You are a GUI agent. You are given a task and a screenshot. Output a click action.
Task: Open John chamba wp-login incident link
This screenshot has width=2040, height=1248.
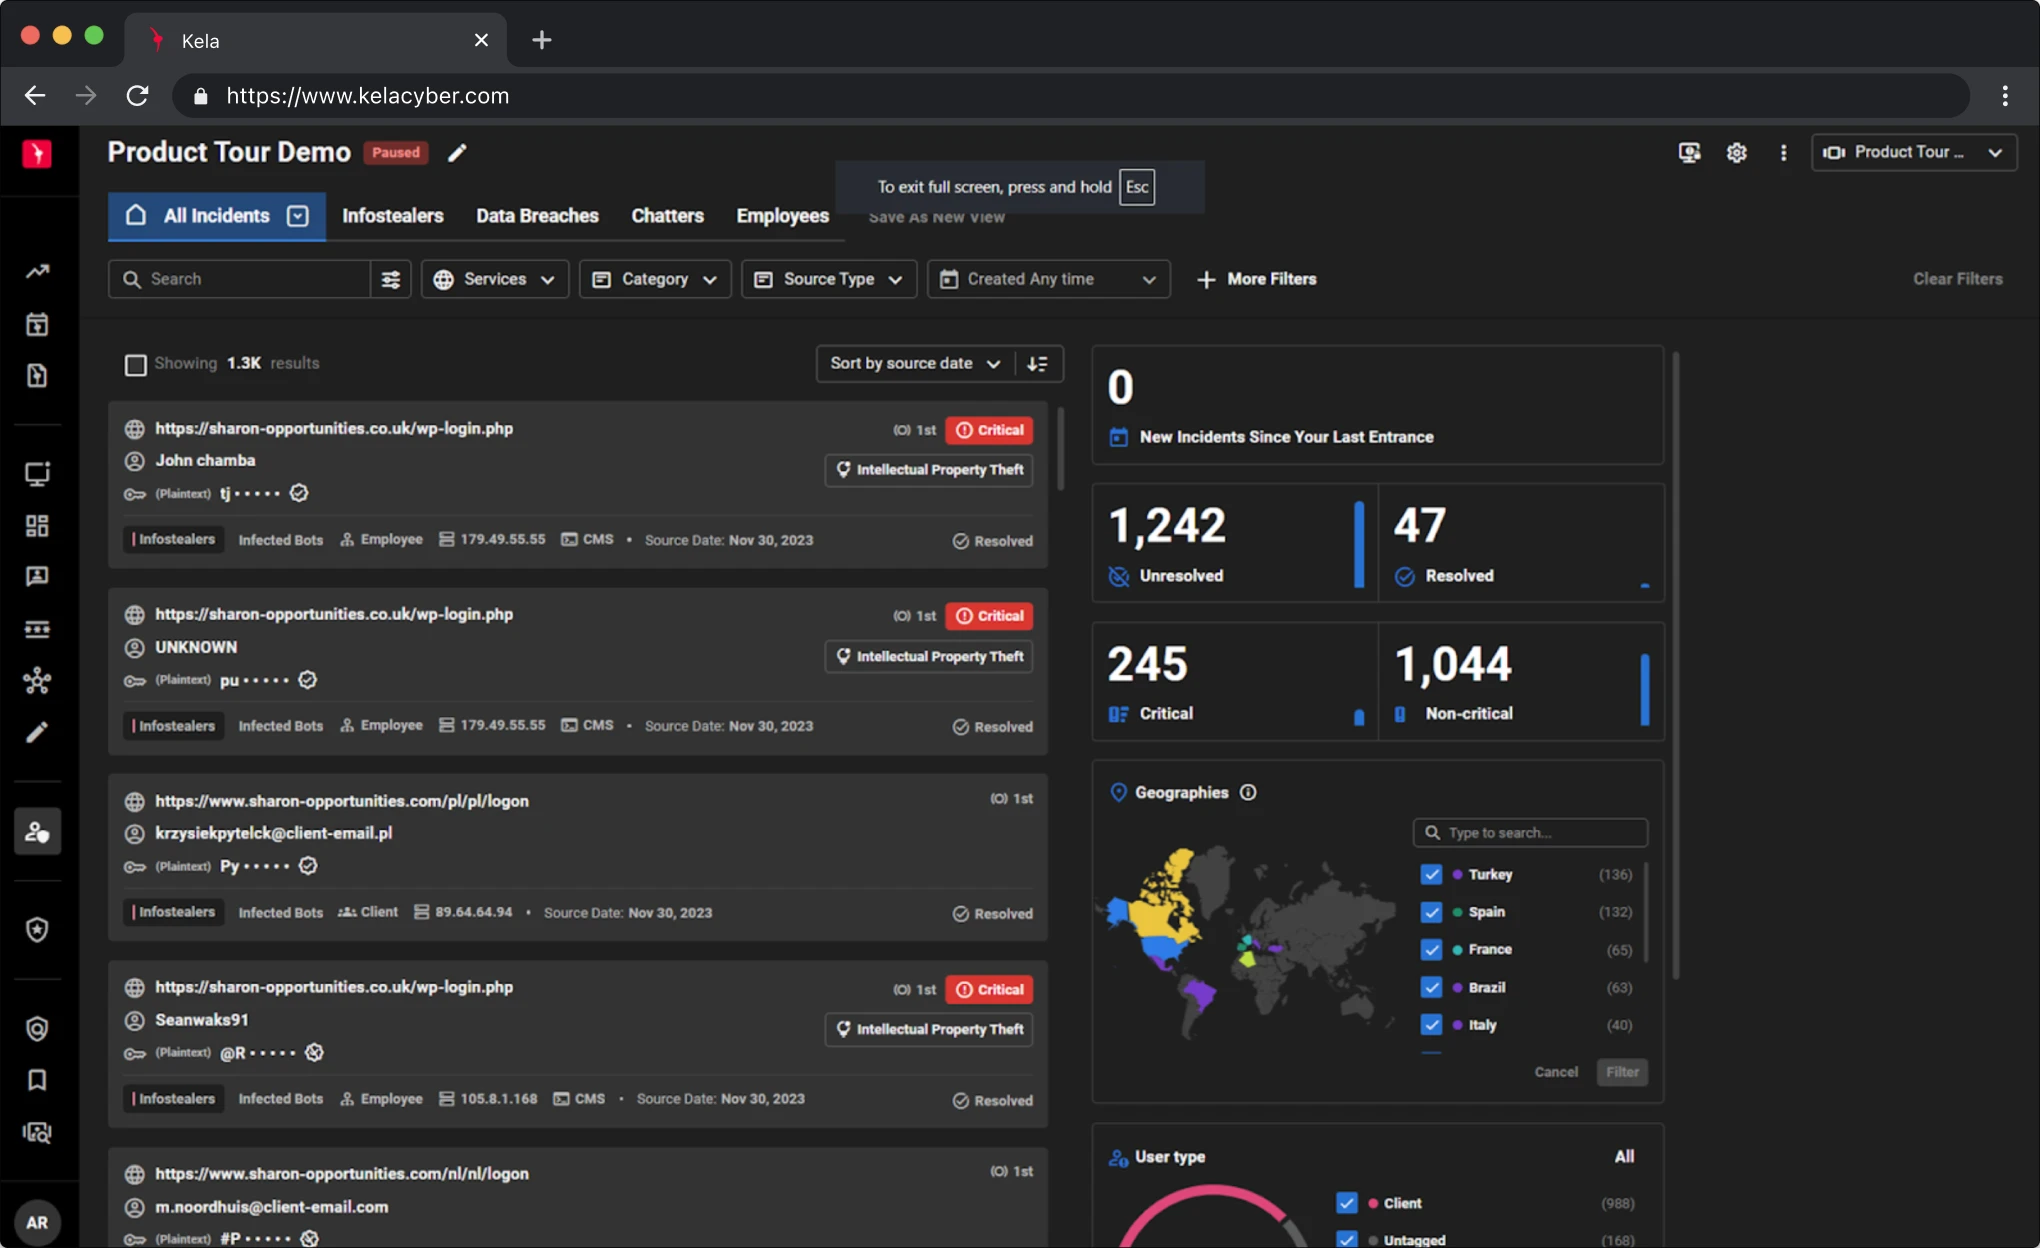[334, 428]
